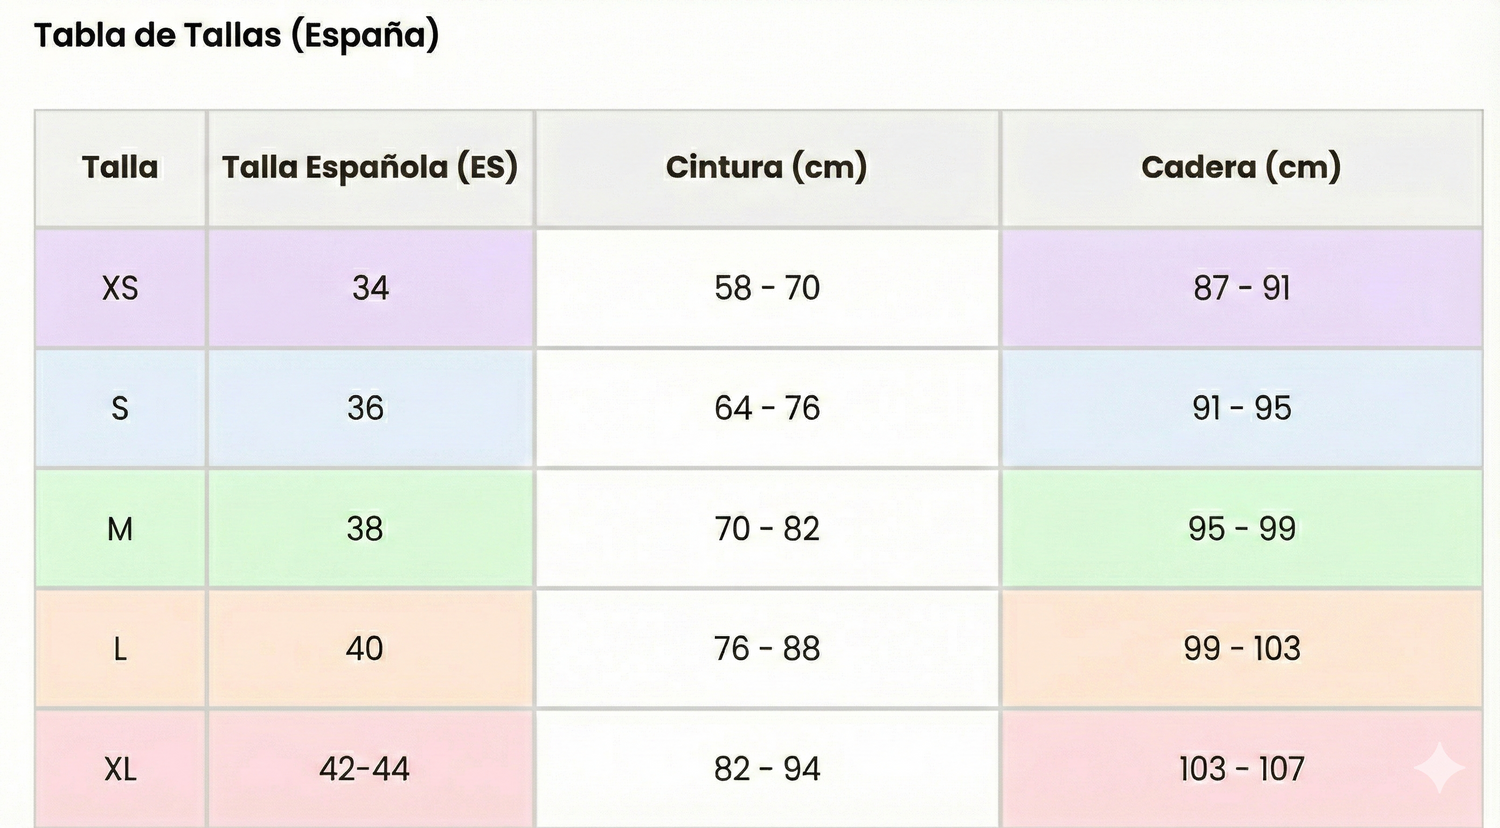Click the 'Cadera (cm)' column header
This screenshot has height=828, width=1500.
coord(1241,167)
